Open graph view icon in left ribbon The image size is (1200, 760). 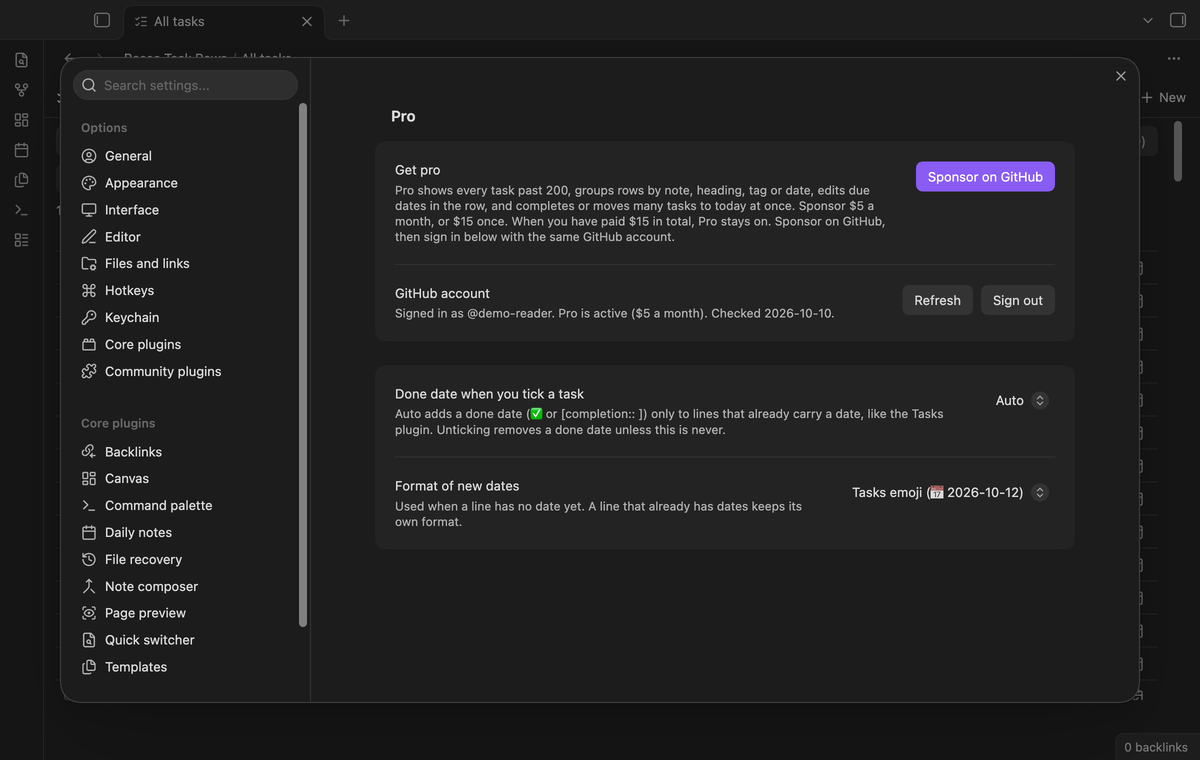pyautogui.click(x=21, y=90)
